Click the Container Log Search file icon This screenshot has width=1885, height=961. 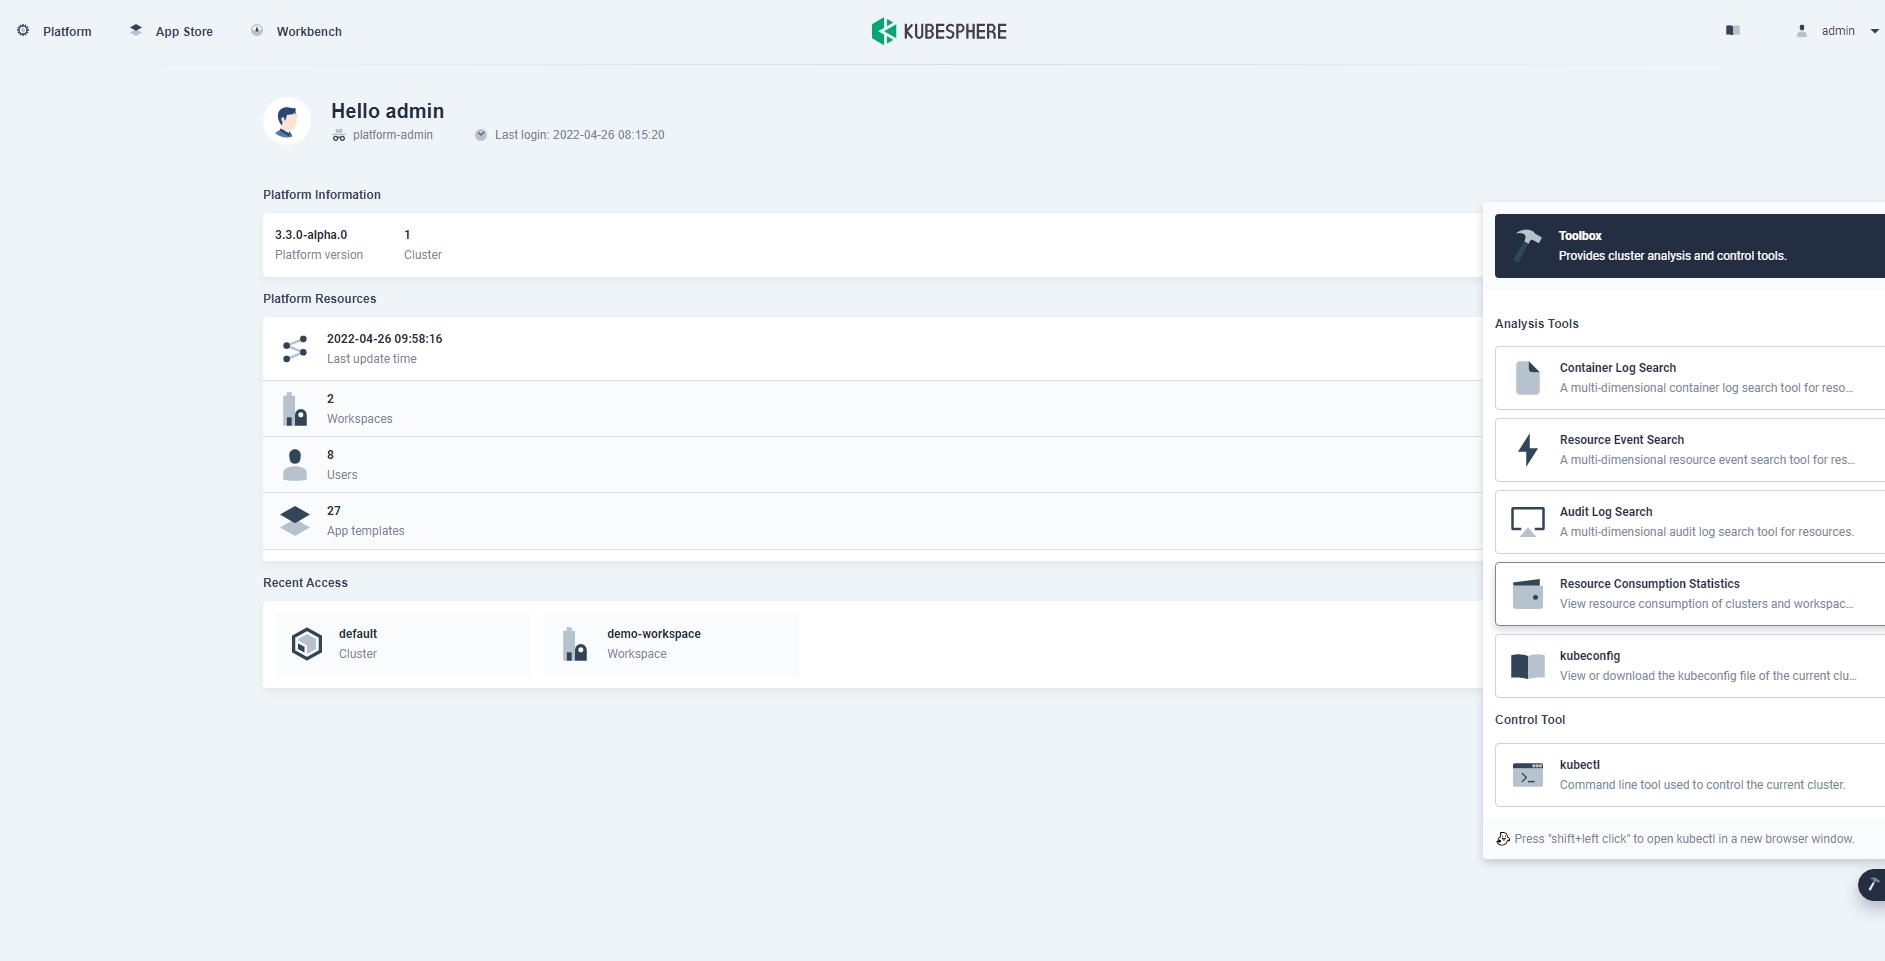tap(1528, 378)
